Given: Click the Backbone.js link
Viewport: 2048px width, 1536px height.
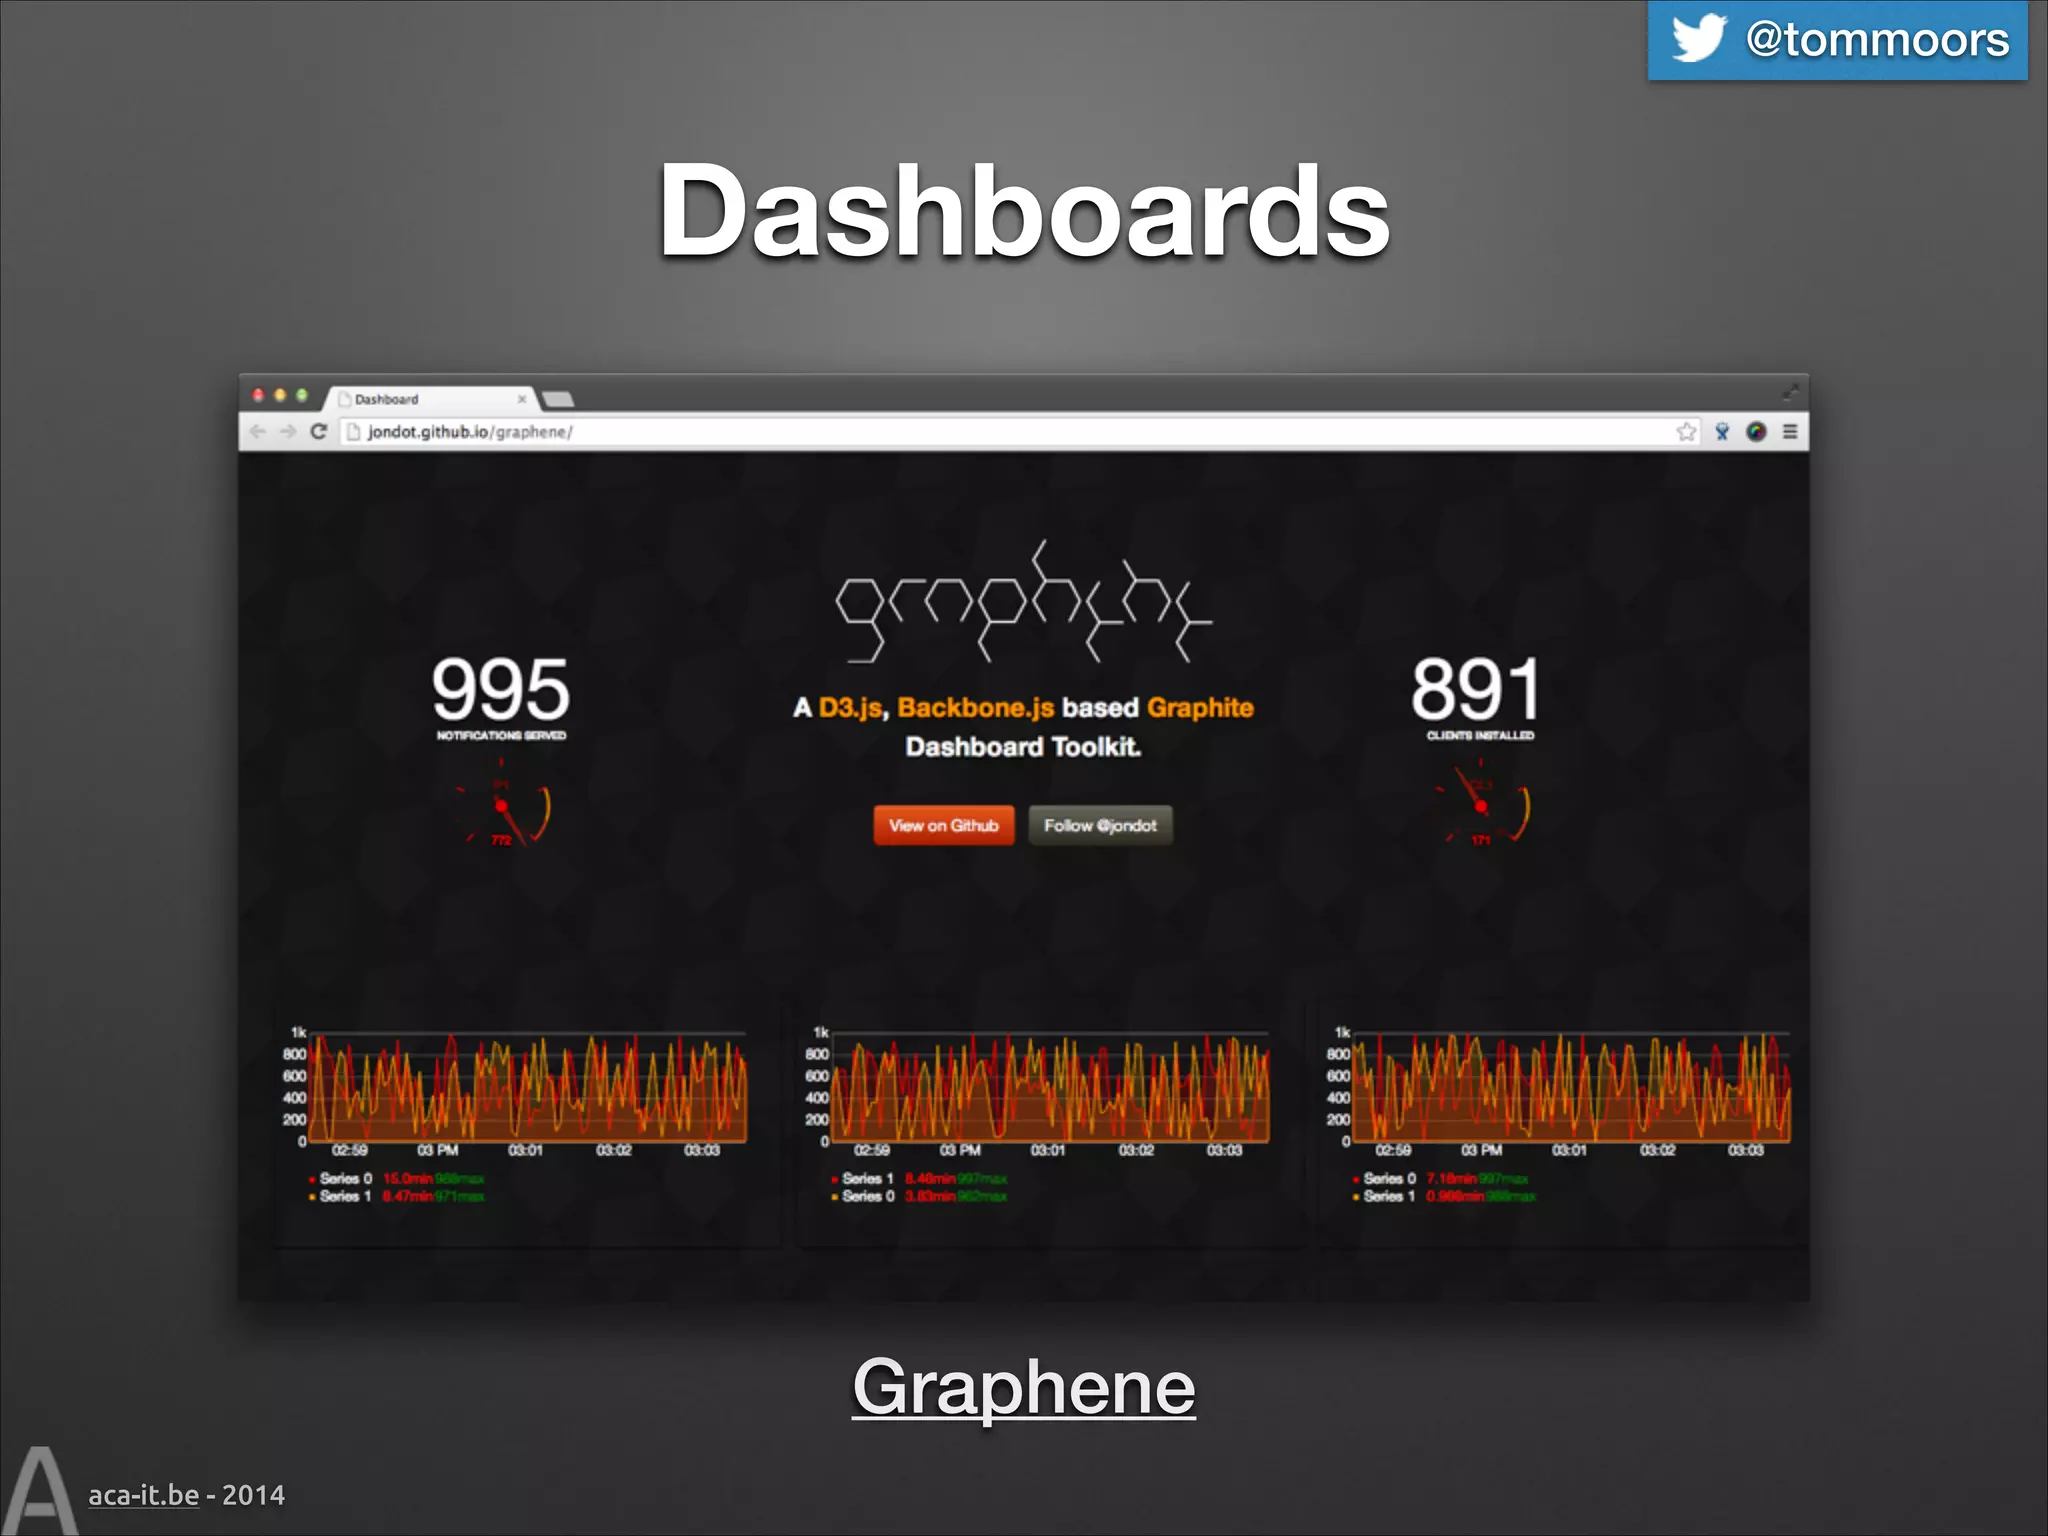Looking at the screenshot, I should pyautogui.click(x=976, y=708).
